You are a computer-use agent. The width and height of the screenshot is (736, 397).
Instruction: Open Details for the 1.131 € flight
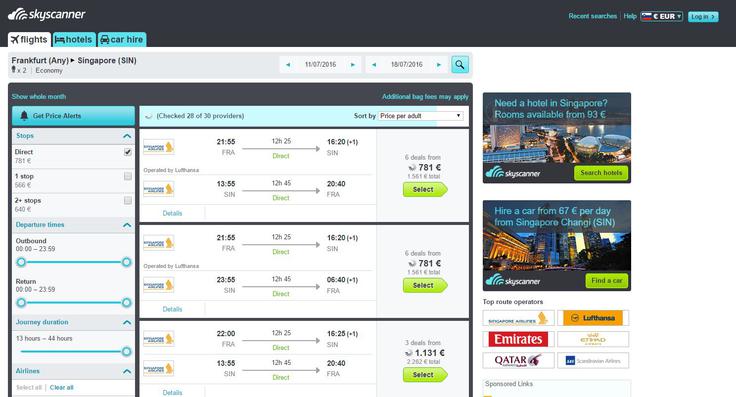(172, 393)
